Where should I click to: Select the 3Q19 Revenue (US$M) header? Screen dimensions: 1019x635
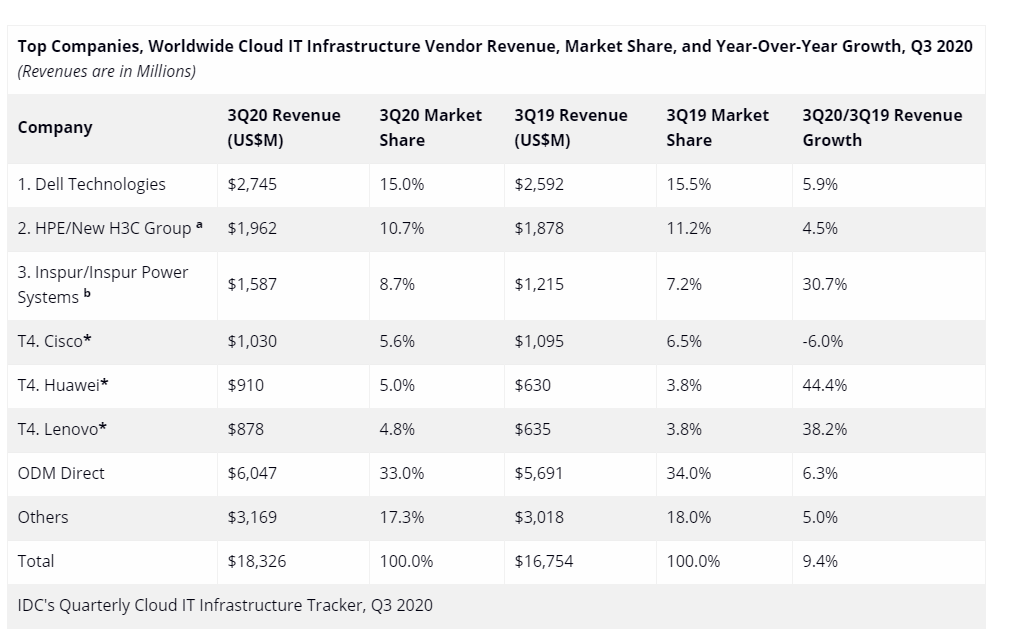click(x=571, y=128)
